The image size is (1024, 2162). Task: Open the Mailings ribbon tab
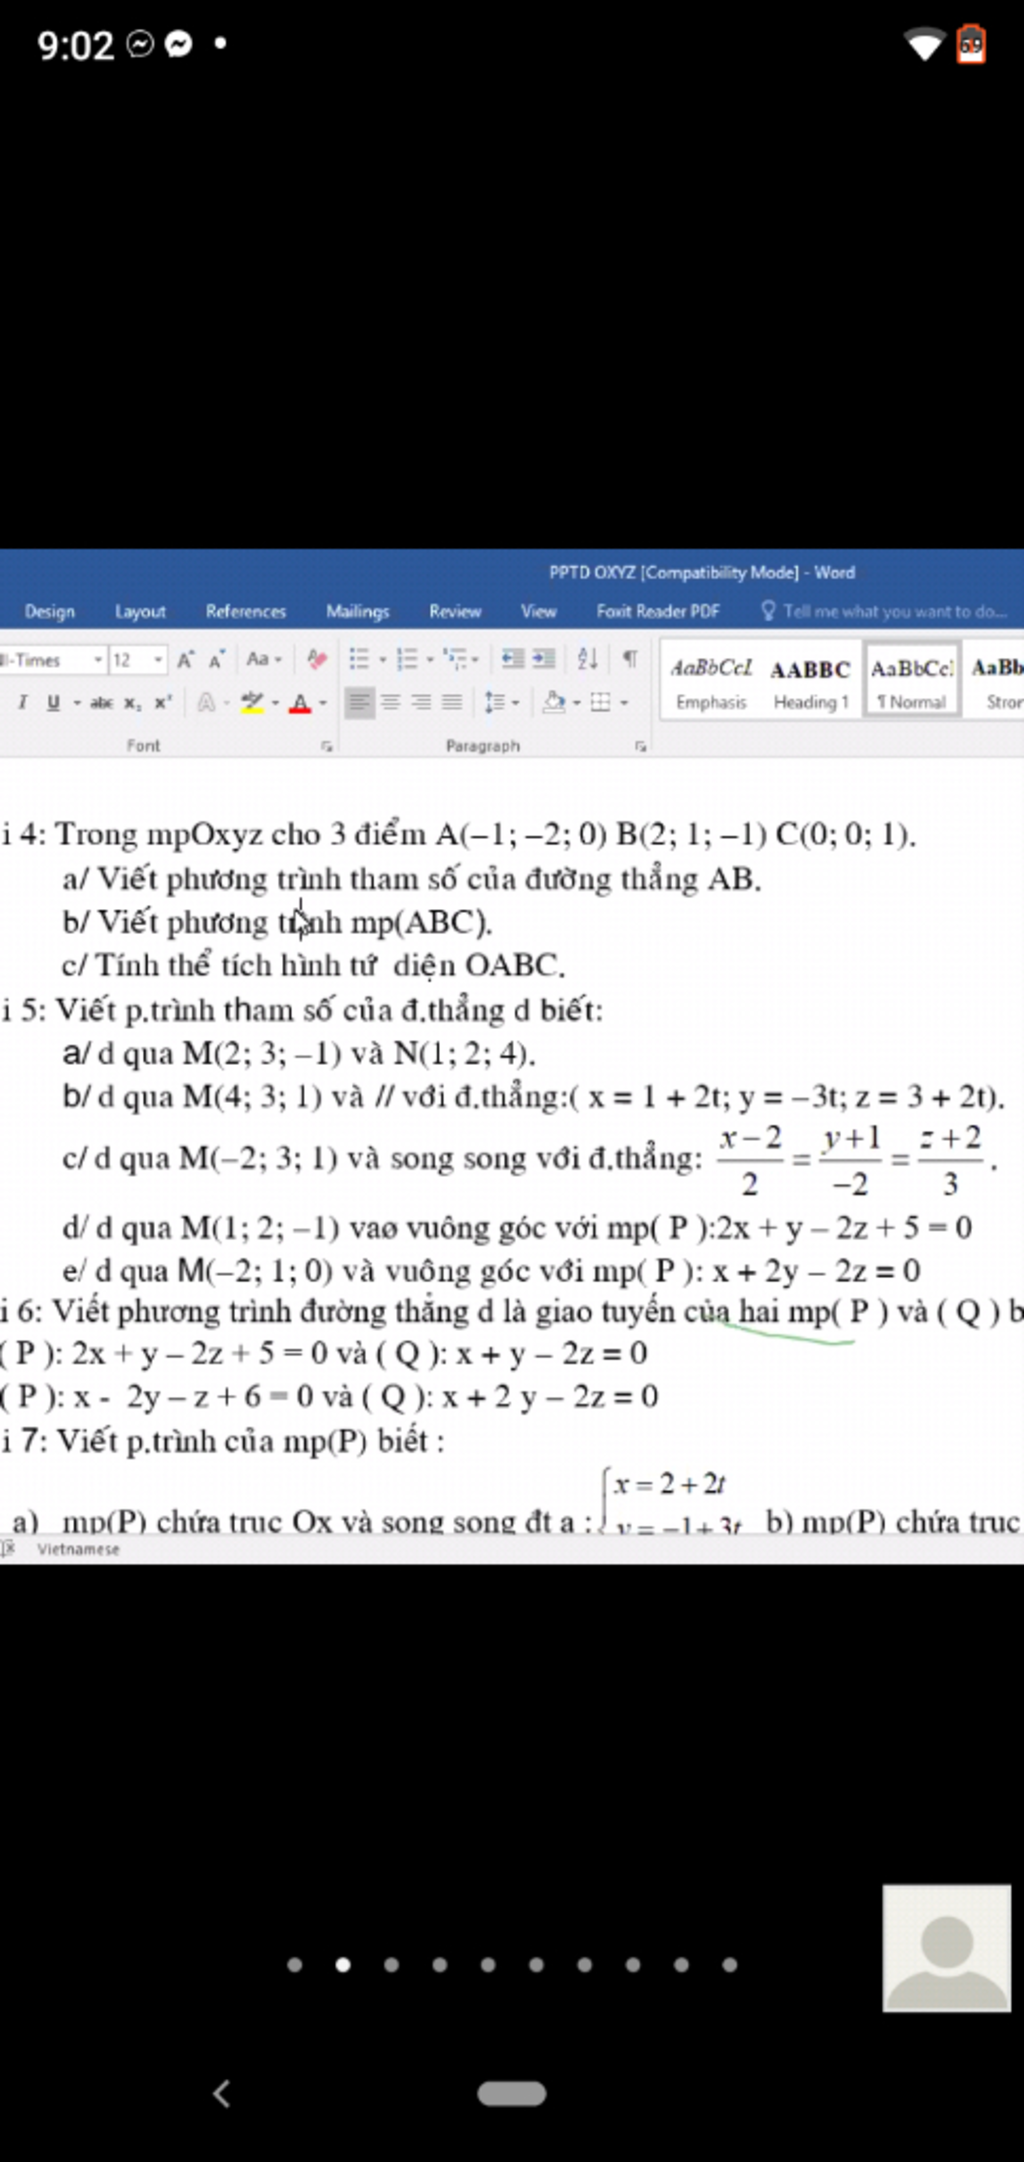(x=357, y=611)
